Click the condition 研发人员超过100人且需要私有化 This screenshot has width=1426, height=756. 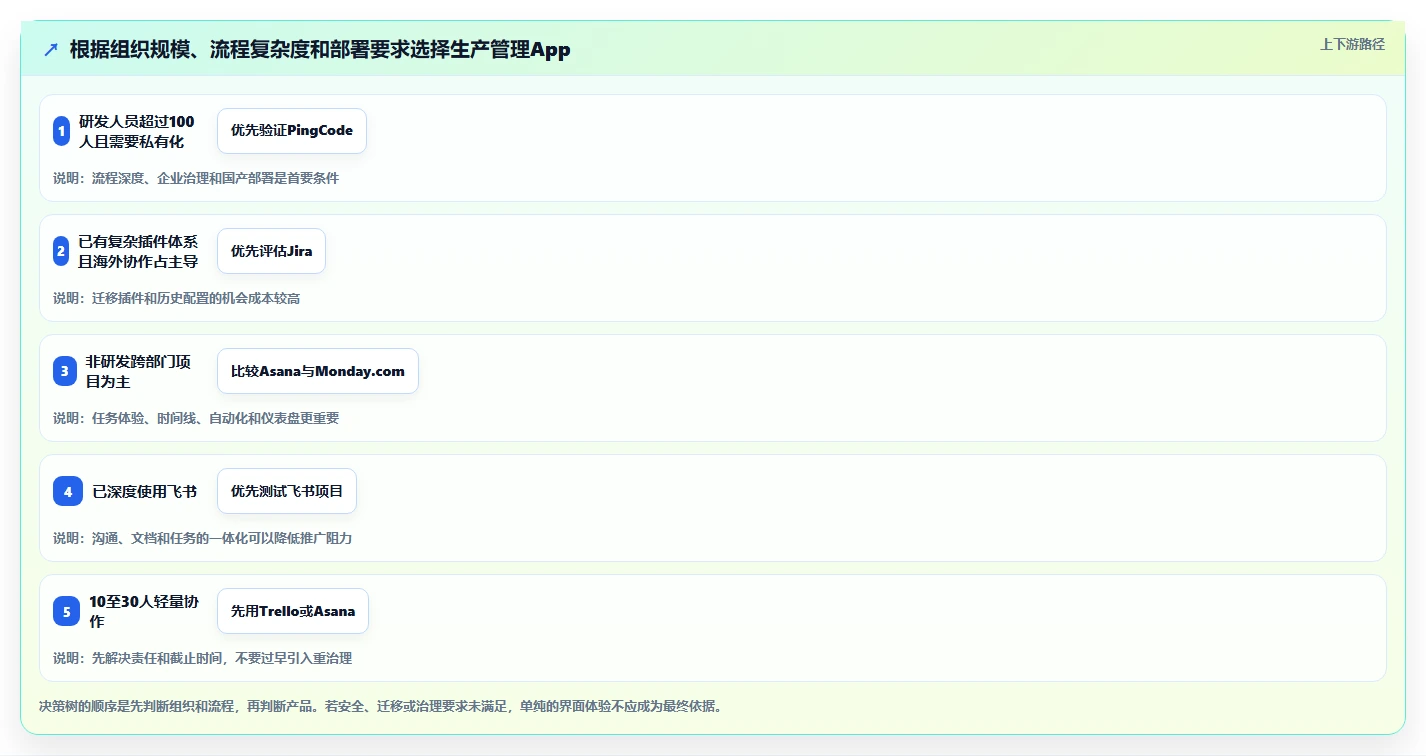tap(137, 131)
